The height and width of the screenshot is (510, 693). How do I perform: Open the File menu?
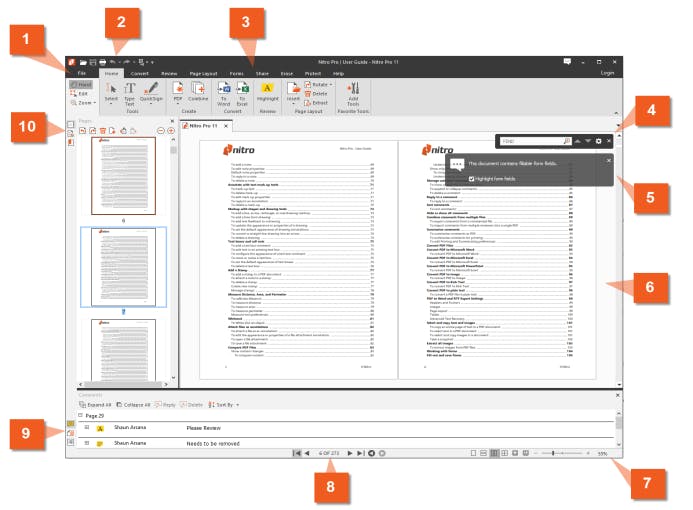(x=82, y=73)
